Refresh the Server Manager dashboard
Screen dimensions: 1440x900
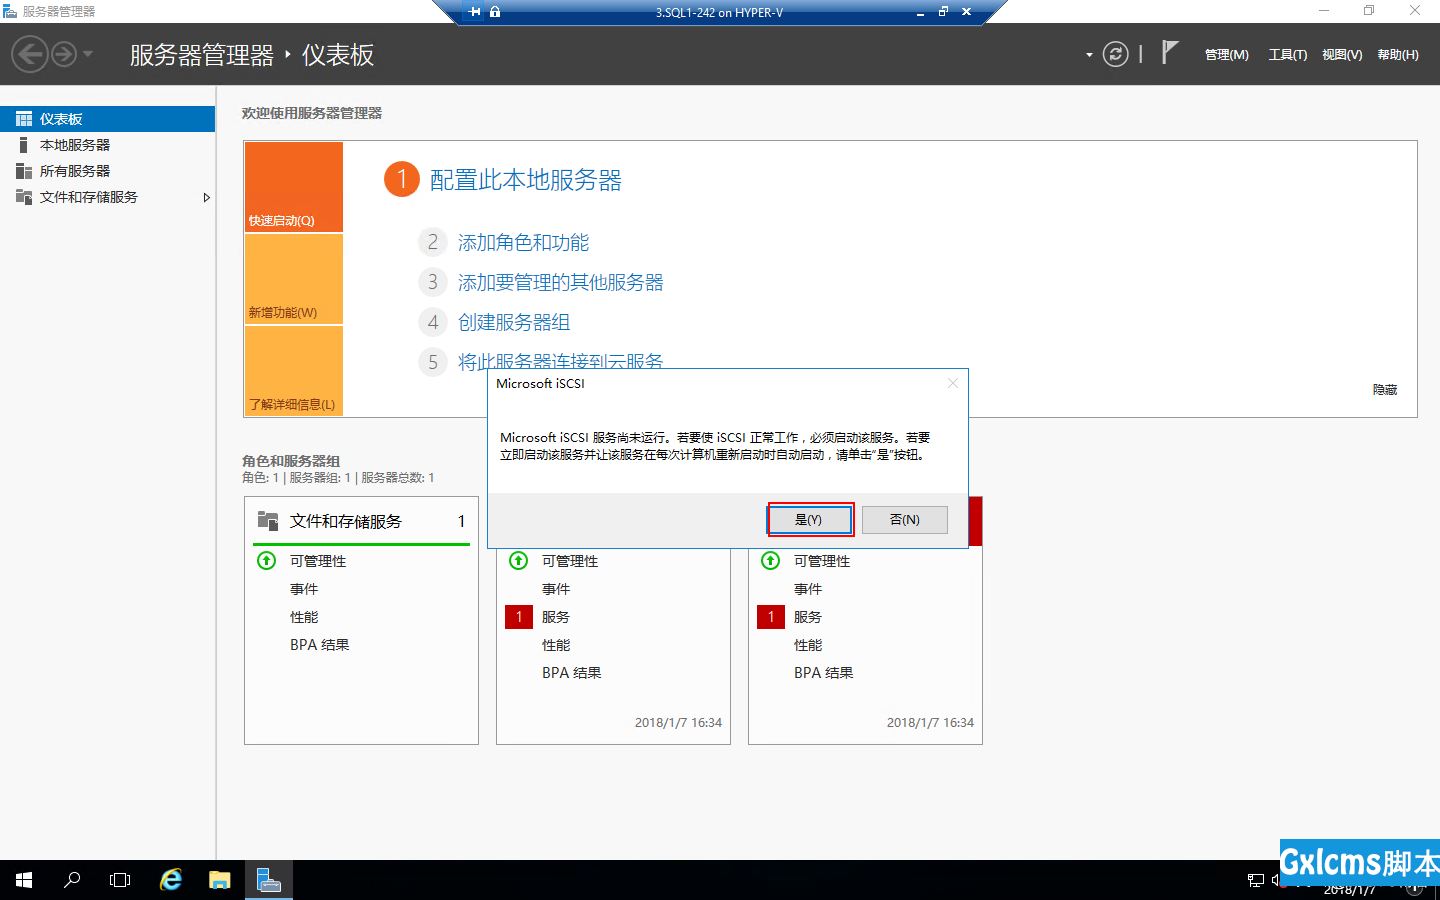point(1115,54)
